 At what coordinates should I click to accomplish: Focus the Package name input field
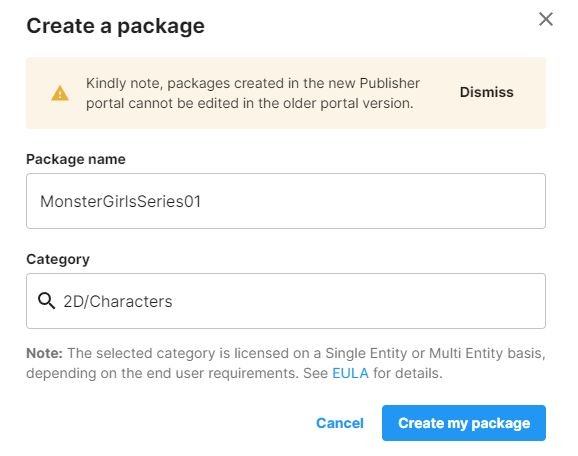[x=286, y=201]
